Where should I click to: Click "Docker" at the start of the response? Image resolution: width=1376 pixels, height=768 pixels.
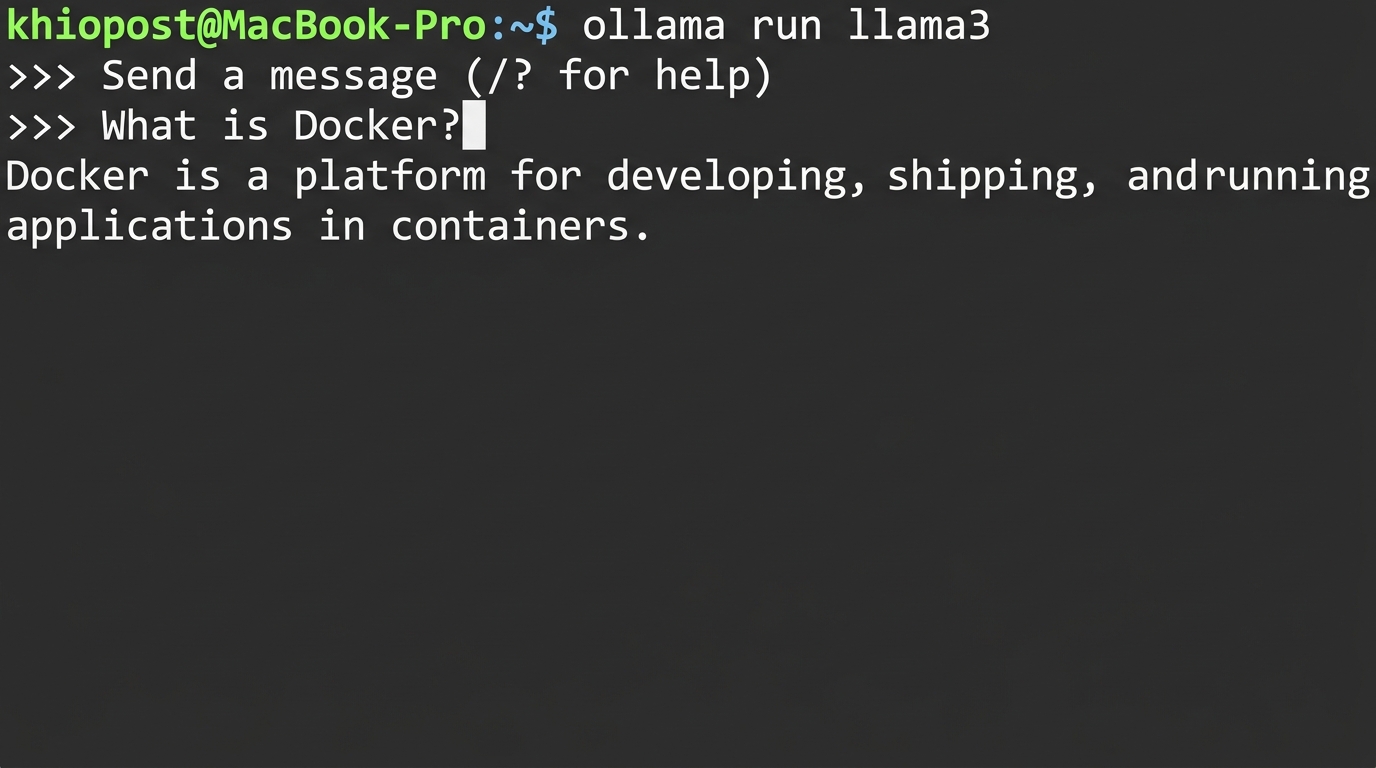point(77,177)
